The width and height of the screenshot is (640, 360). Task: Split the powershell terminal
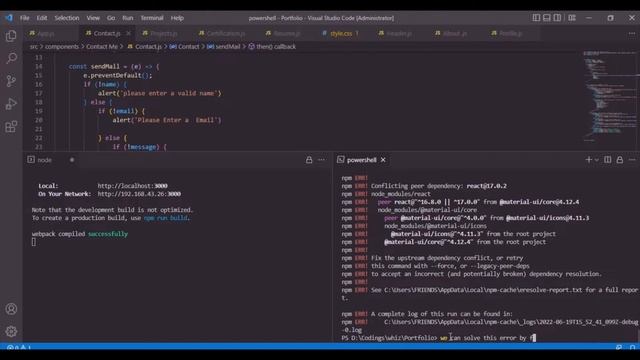pos(607,160)
